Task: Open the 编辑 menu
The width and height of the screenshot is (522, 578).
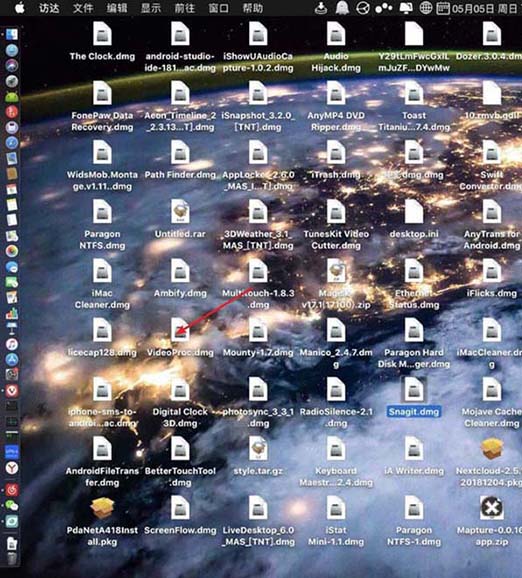Action: pos(117,8)
